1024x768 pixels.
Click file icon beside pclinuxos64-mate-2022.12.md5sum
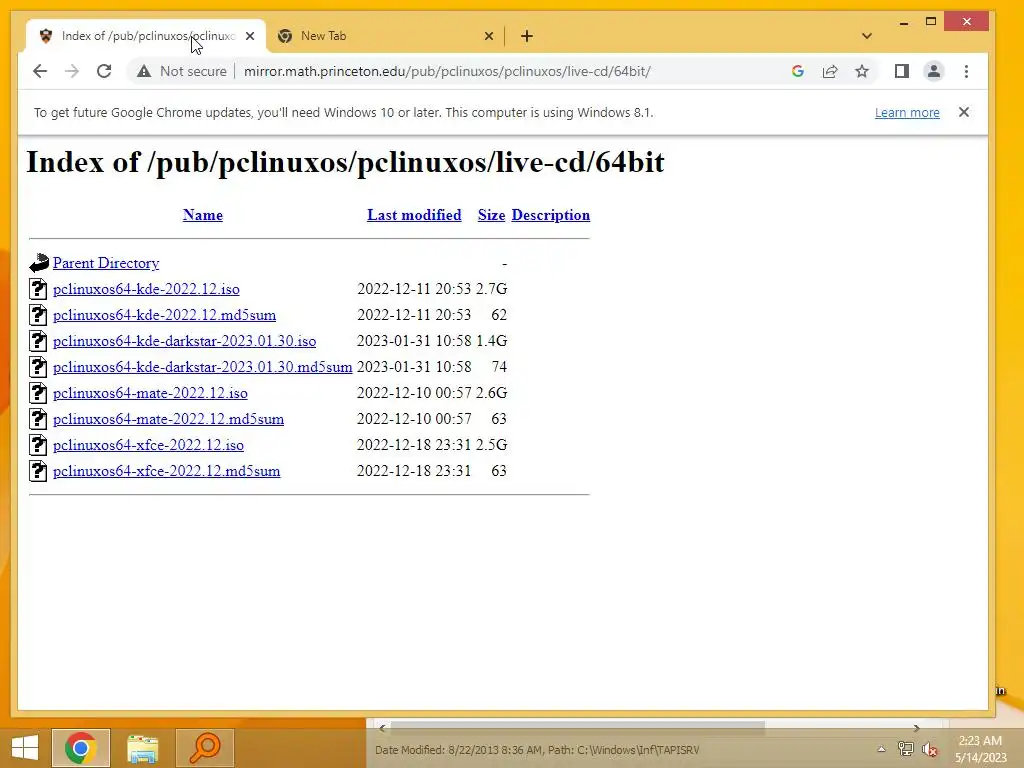(x=39, y=419)
